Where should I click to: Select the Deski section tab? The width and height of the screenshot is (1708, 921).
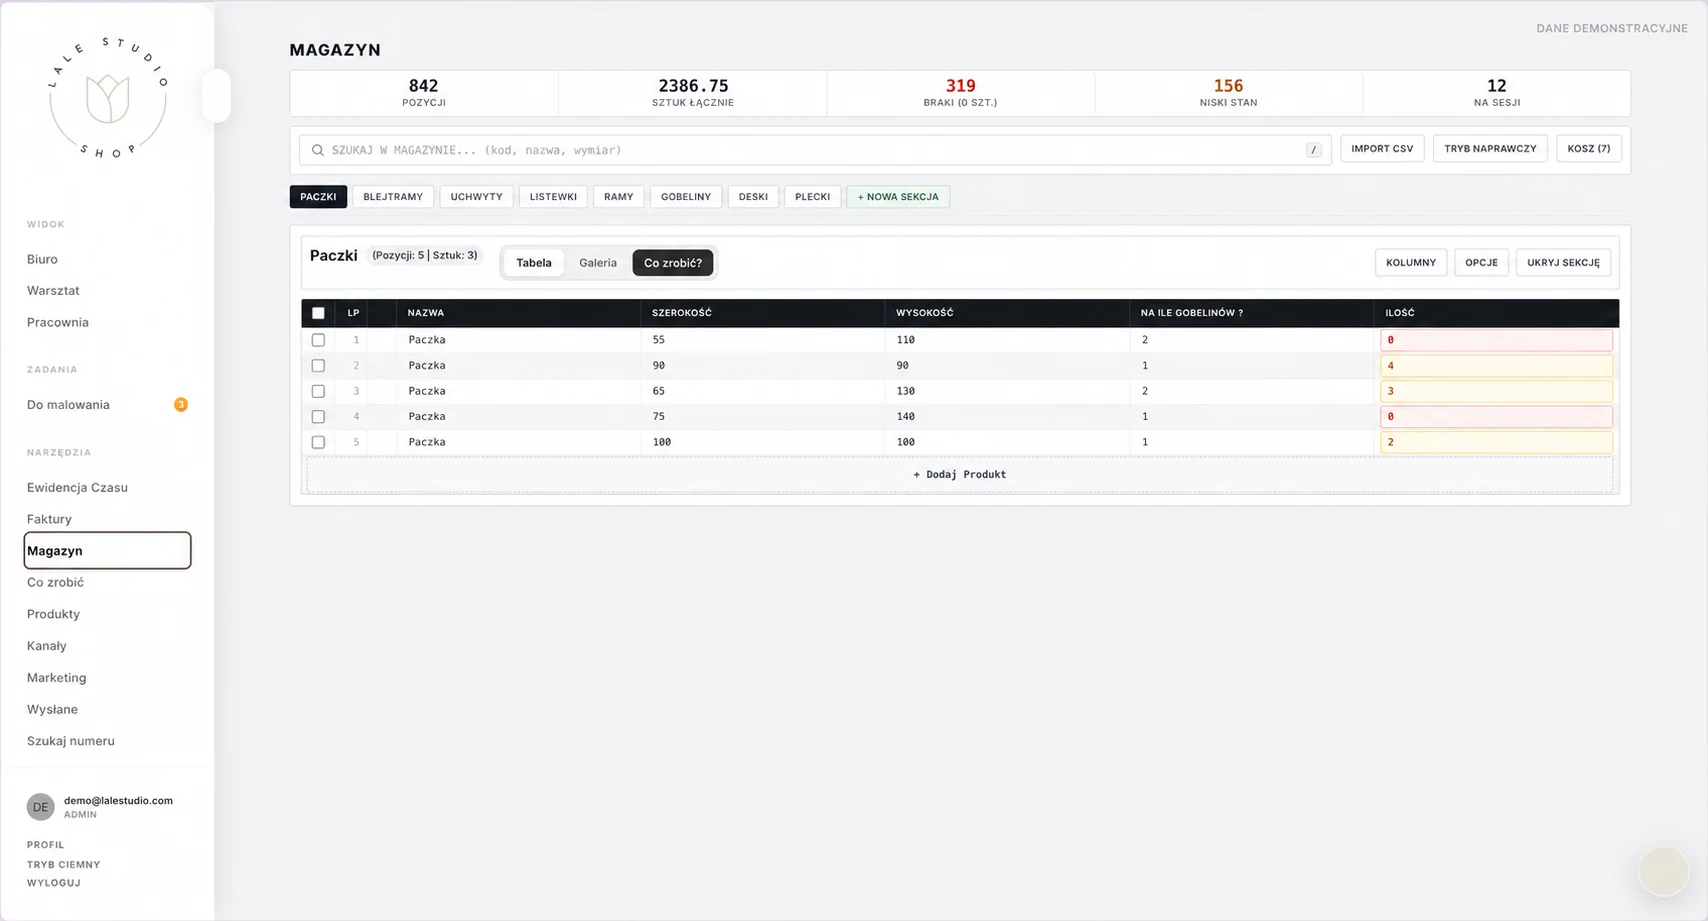click(753, 197)
